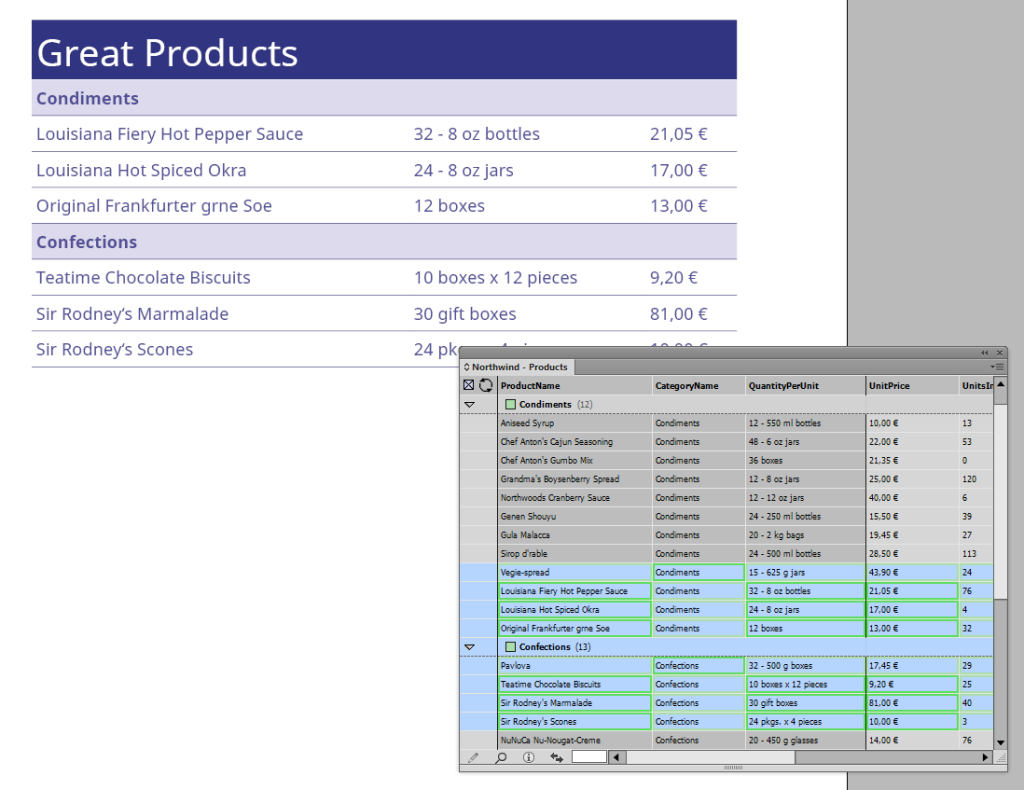Image resolution: width=1024 pixels, height=790 pixels.
Task: Click the horizontal scrollbar left arrow
Action: tap(616, 757)
